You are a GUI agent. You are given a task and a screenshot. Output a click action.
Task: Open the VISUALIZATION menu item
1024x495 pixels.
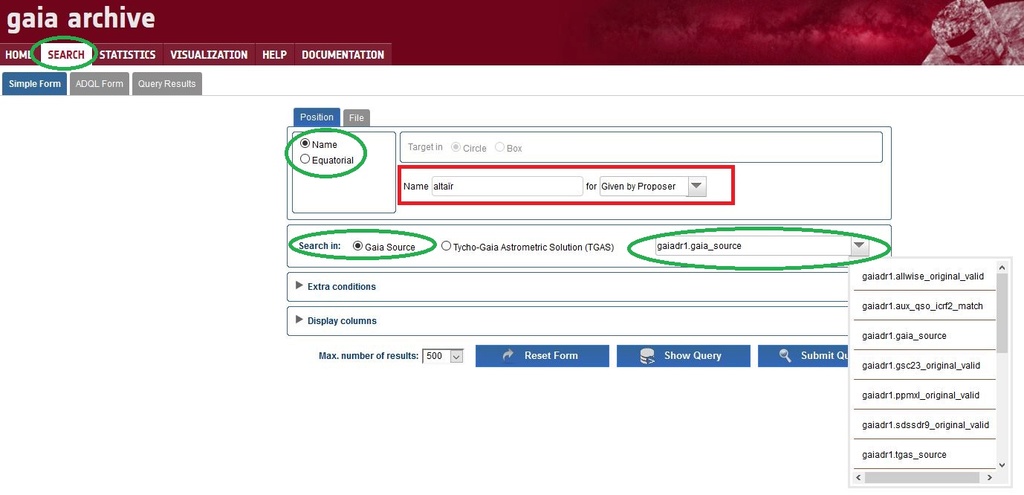209,55
